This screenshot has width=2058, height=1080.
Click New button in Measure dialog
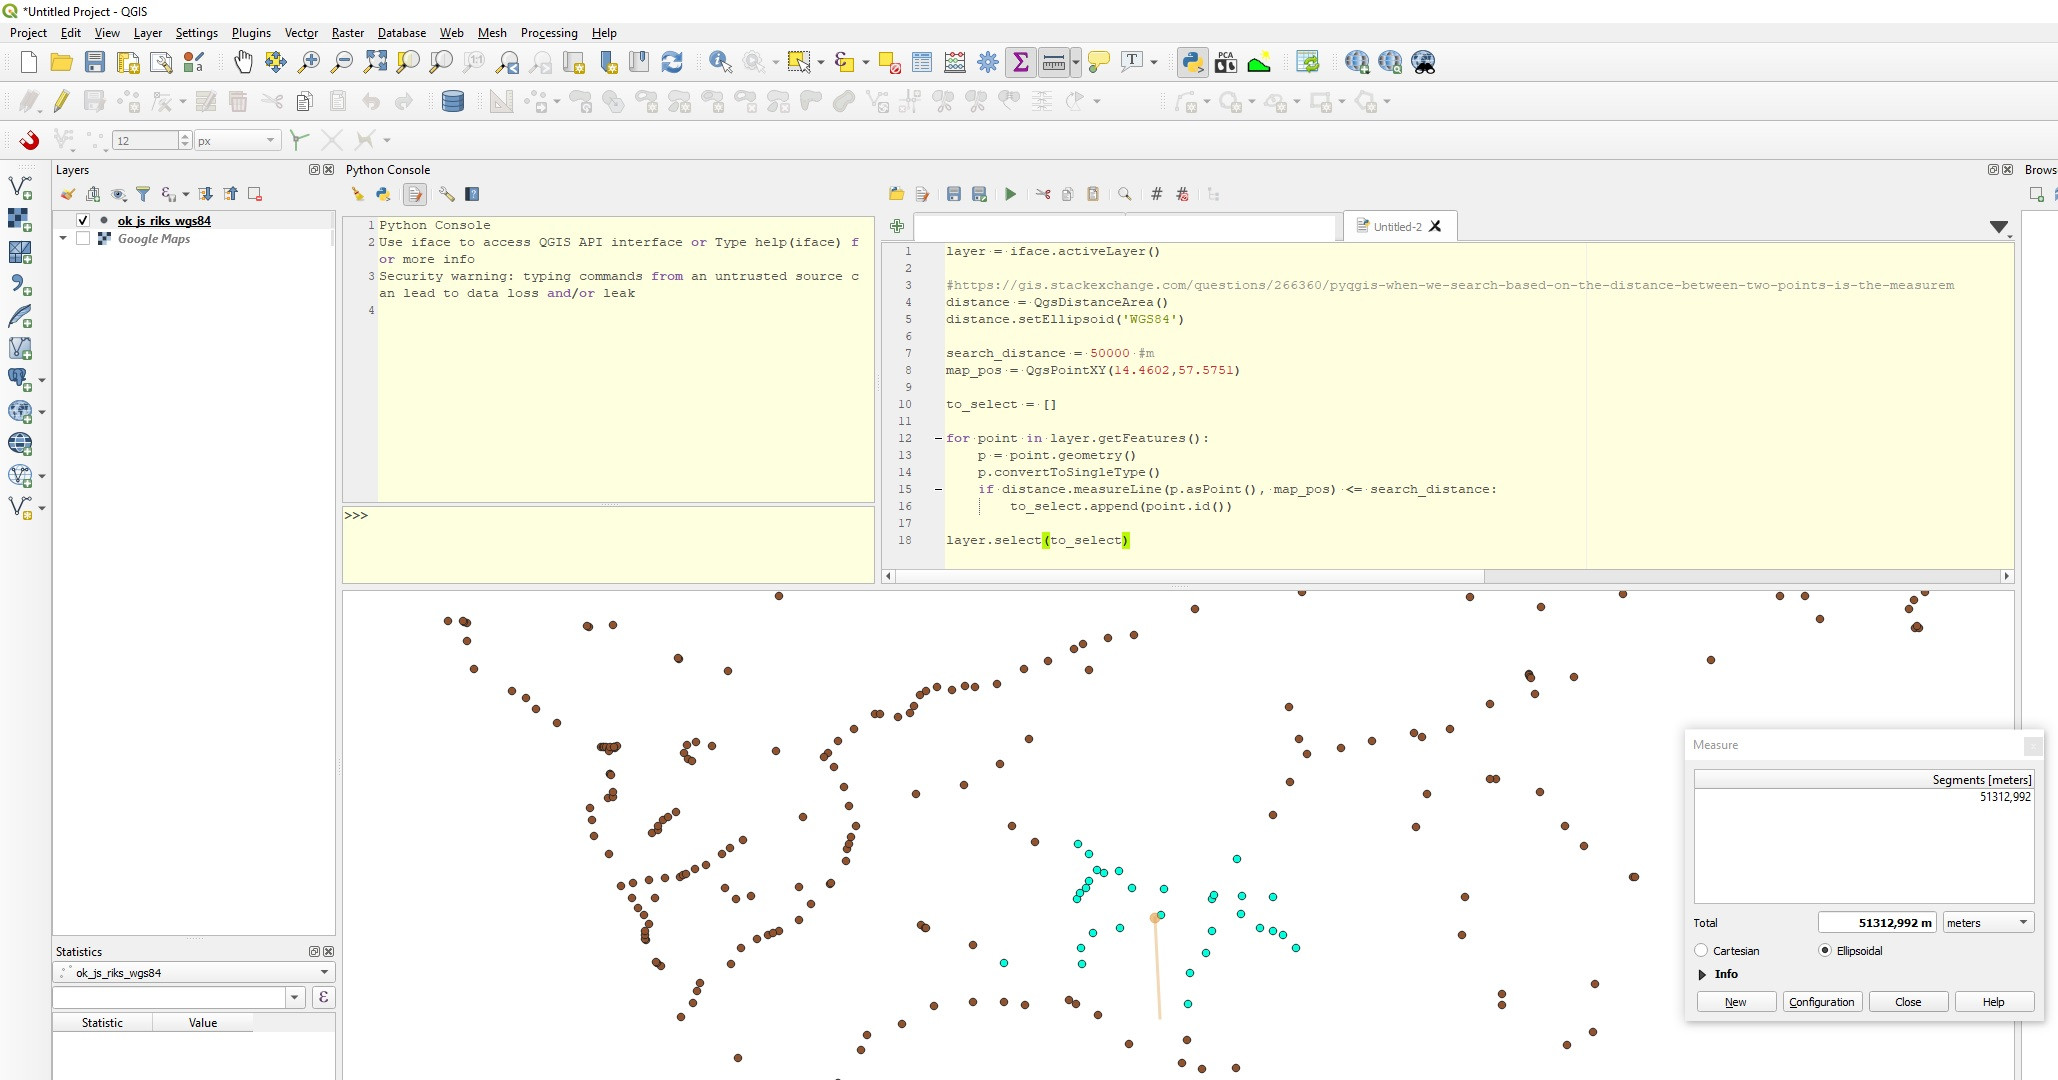point(1736,1002)
